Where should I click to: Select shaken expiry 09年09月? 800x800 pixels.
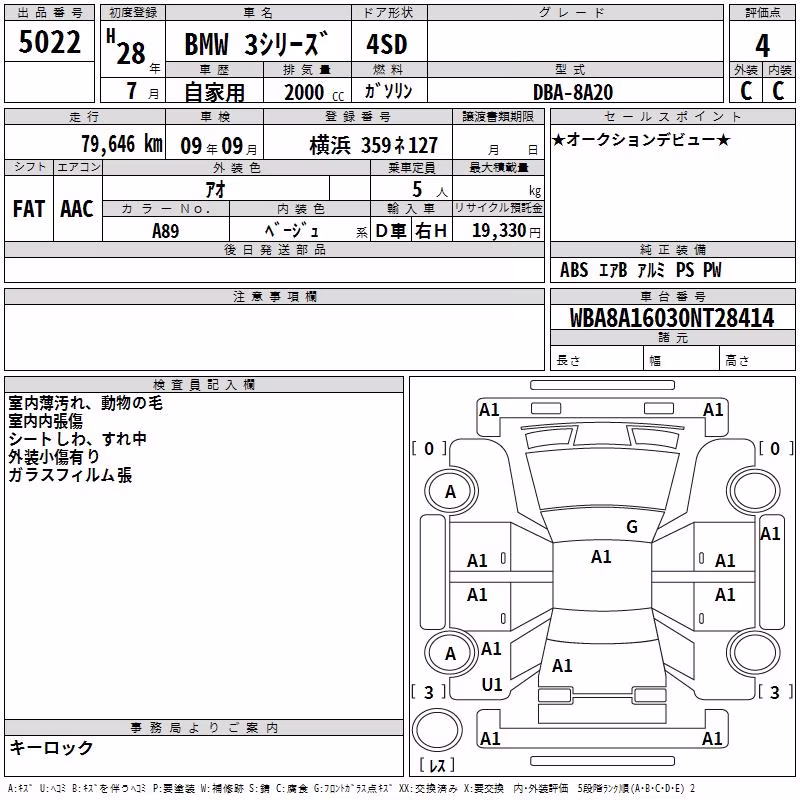pos(219,146)
